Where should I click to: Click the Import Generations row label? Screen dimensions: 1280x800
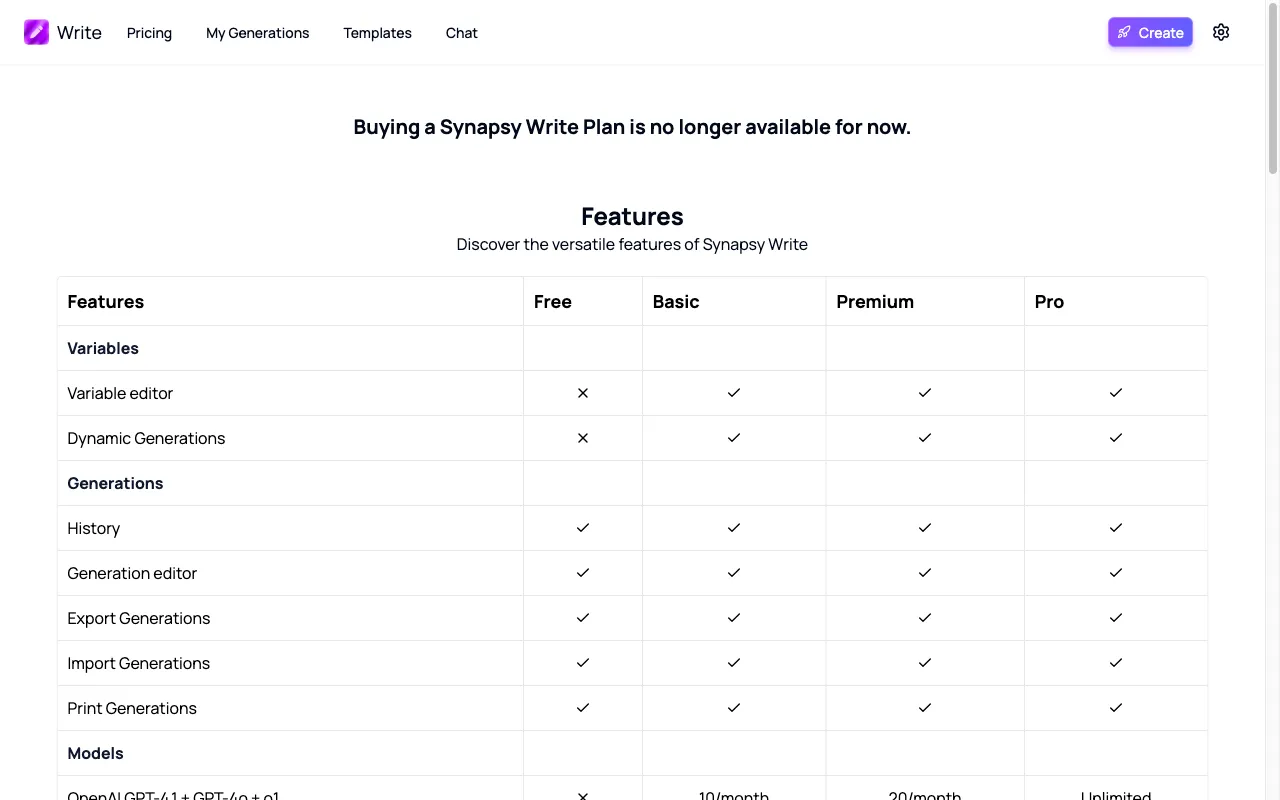139,663
